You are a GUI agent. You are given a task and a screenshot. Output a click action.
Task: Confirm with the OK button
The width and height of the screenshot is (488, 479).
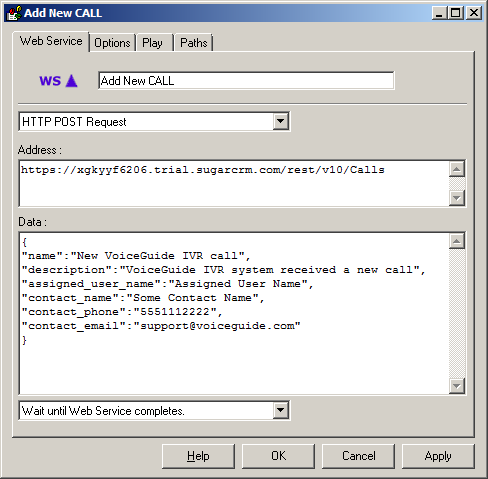tap(278, 456)
